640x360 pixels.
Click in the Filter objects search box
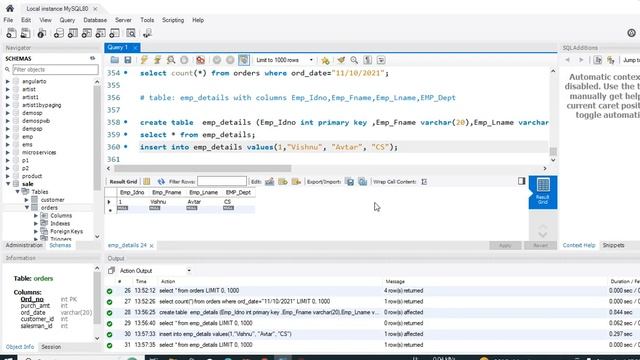(x=55, y=70)
